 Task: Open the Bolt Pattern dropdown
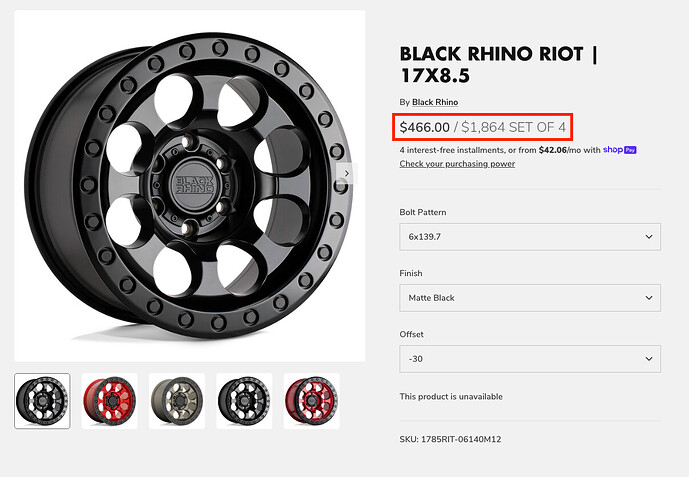pos(530,237)
